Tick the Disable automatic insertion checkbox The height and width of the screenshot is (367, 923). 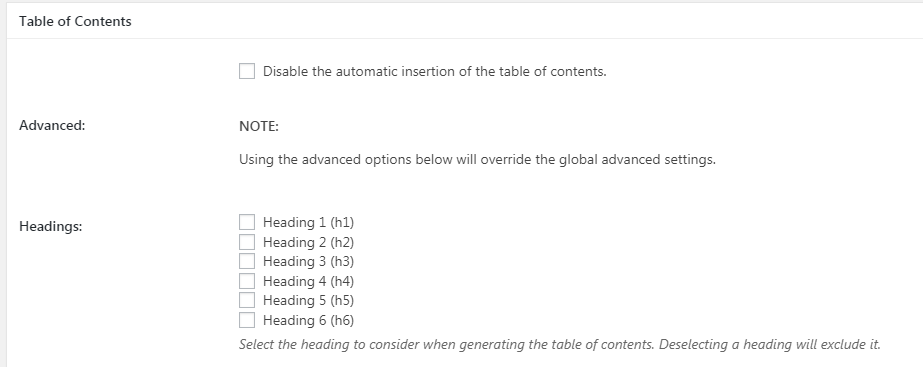pos(247,71)
